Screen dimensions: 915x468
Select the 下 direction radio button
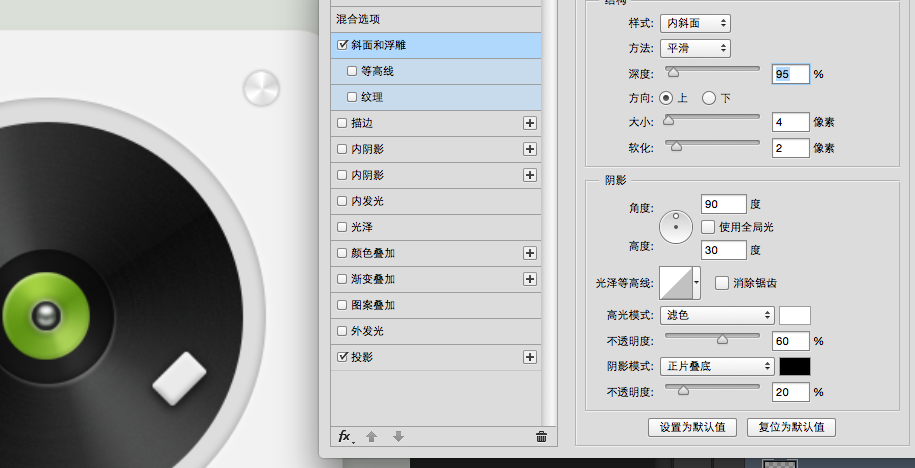[709, 98]
